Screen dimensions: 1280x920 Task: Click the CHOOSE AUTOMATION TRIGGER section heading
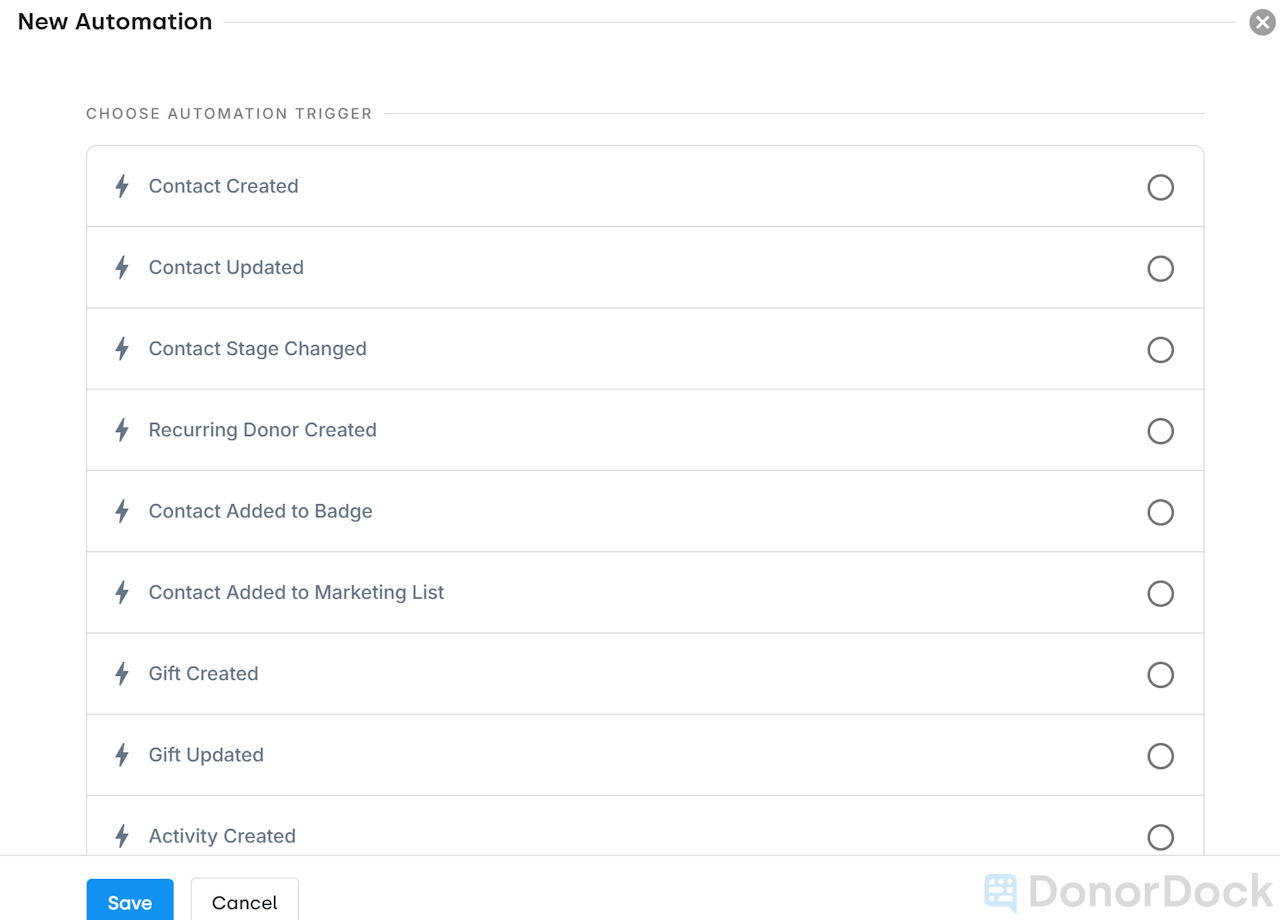pyautogui.click(x=229, y=113)
